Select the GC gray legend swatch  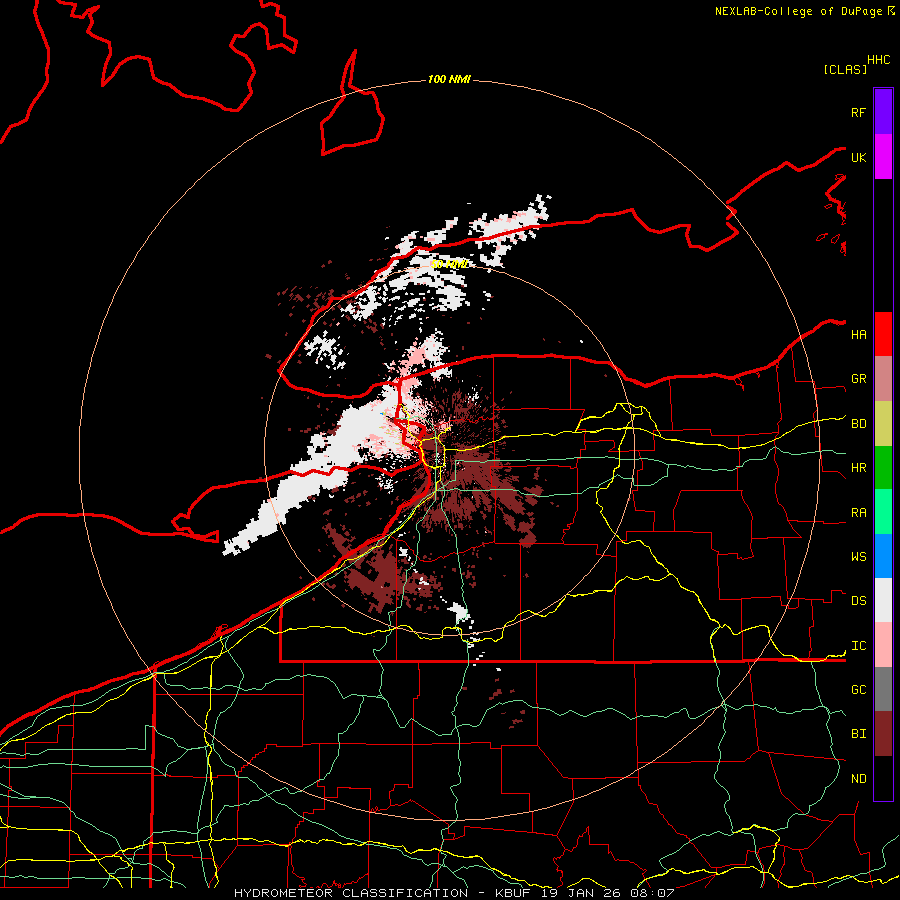tap(883, 689)
